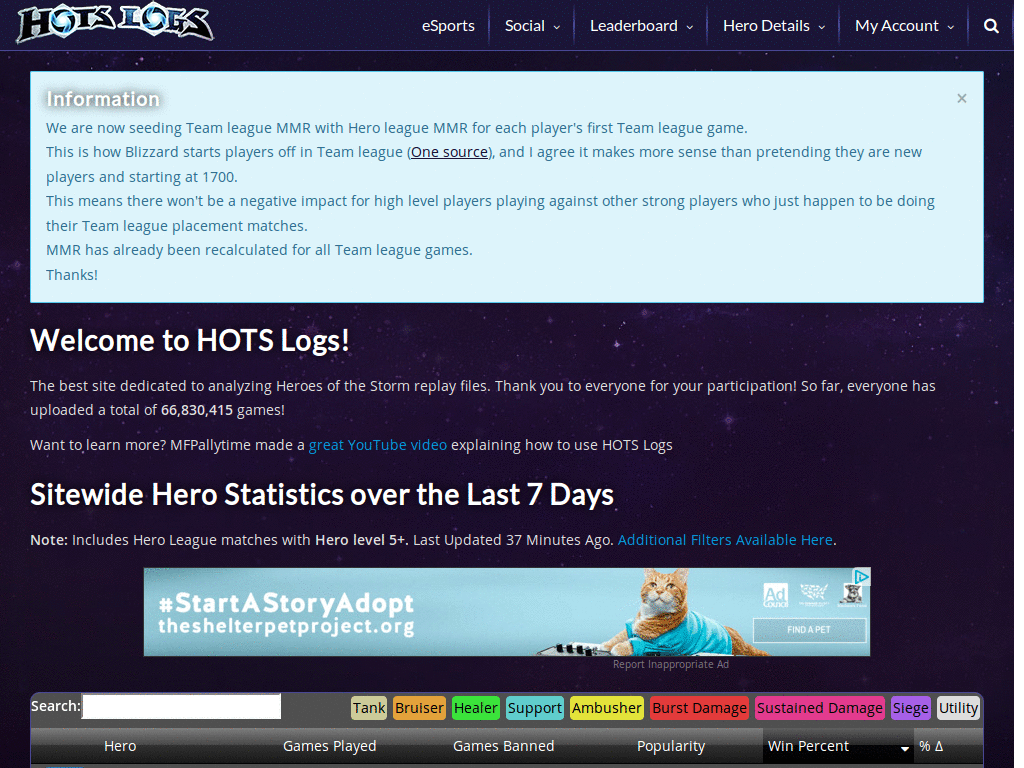Open Additional Filters Available Here link
The image size is (1024, 768).
click(725, 540)
